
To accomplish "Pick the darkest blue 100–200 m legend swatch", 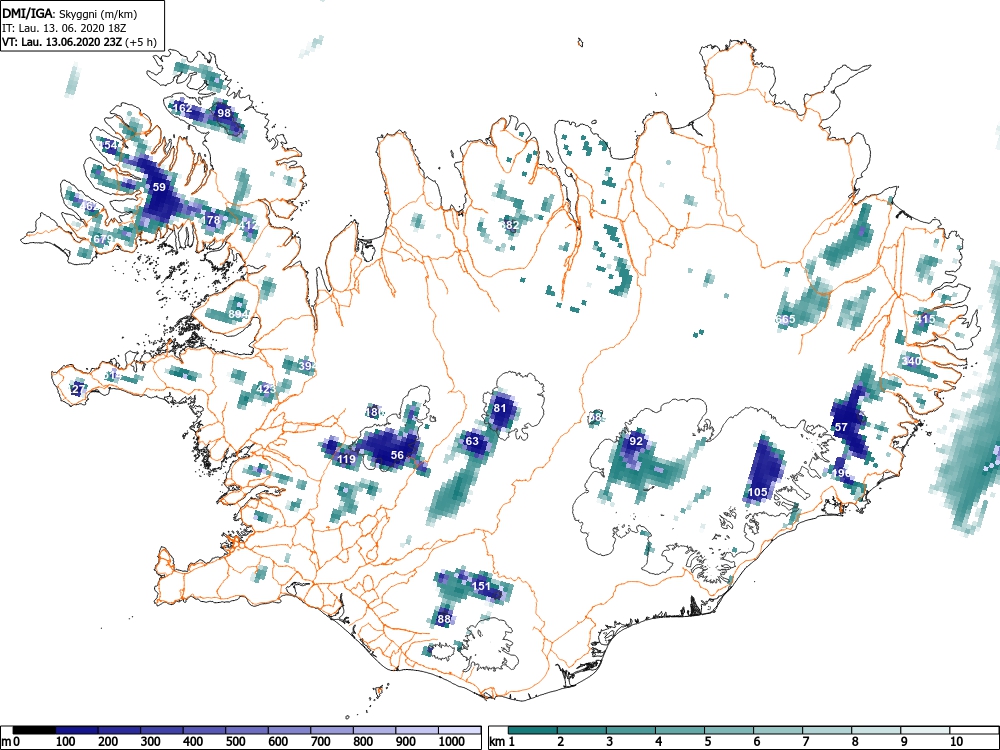I will coord(77,730).
